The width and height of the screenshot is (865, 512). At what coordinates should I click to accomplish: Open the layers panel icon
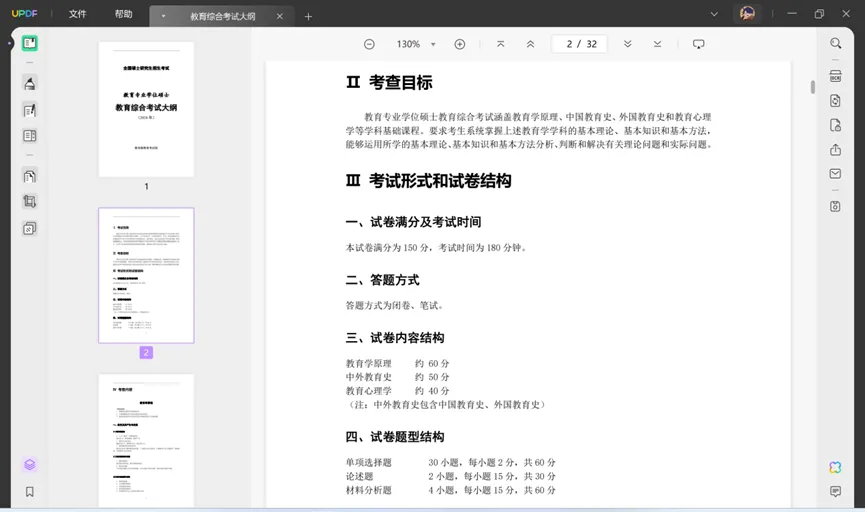pos(30,465)
